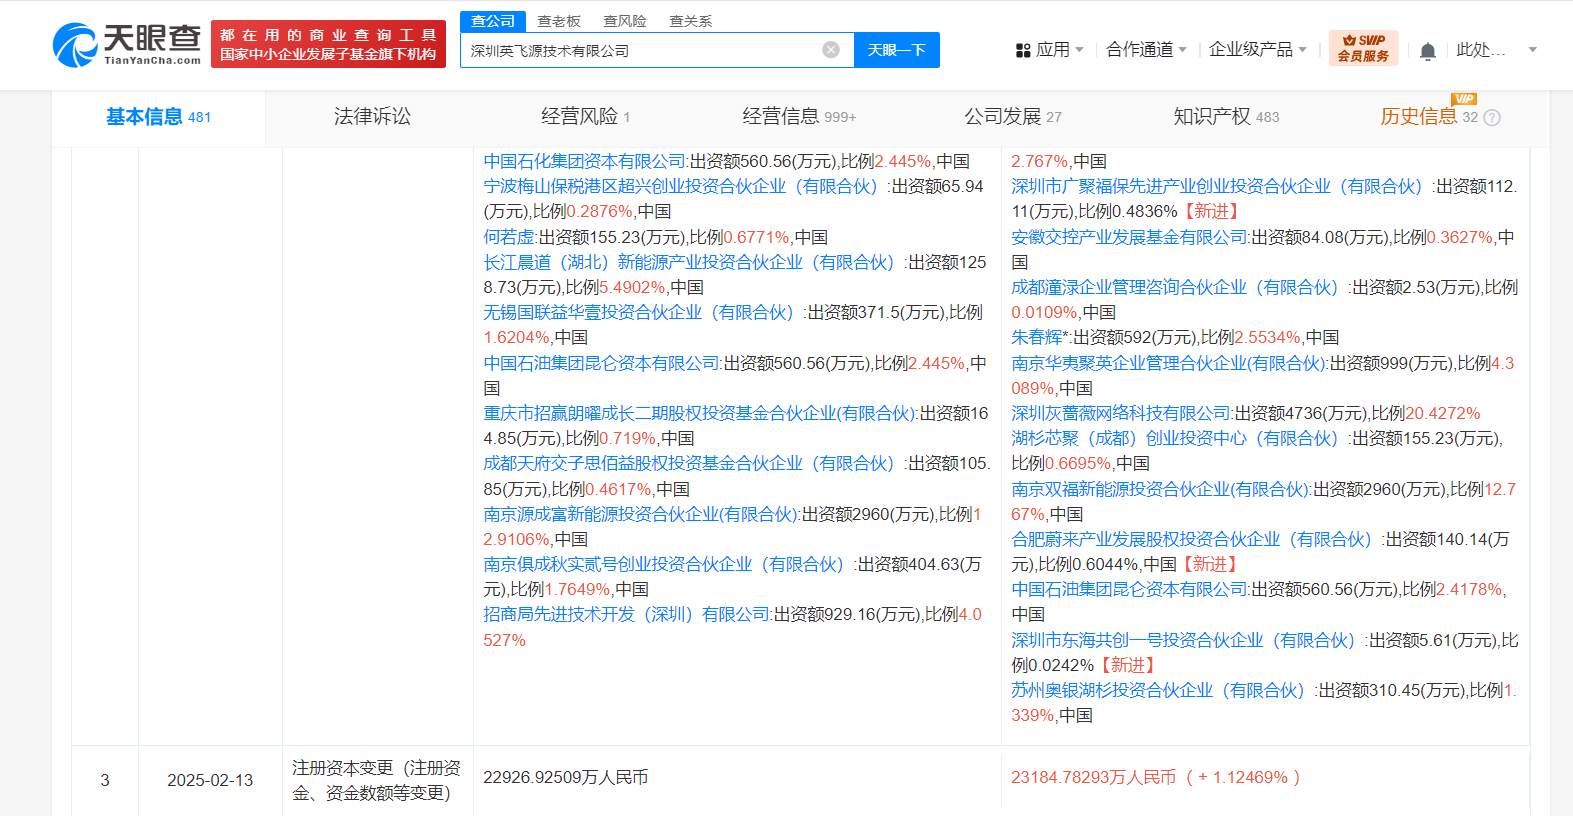Open the 法律诉讼 tab
This screenshot has width=1573, height=816.
[x=372, y=117]
